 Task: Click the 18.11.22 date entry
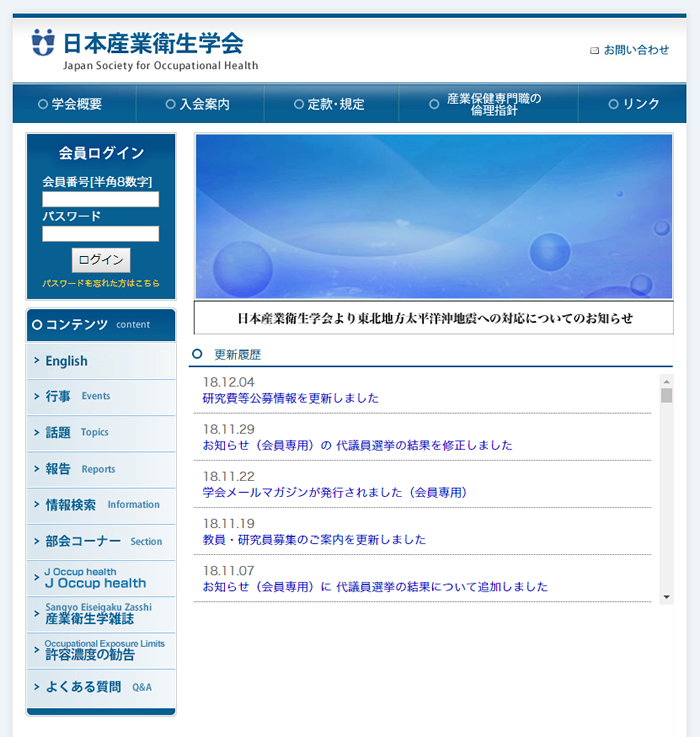(228, 476)
